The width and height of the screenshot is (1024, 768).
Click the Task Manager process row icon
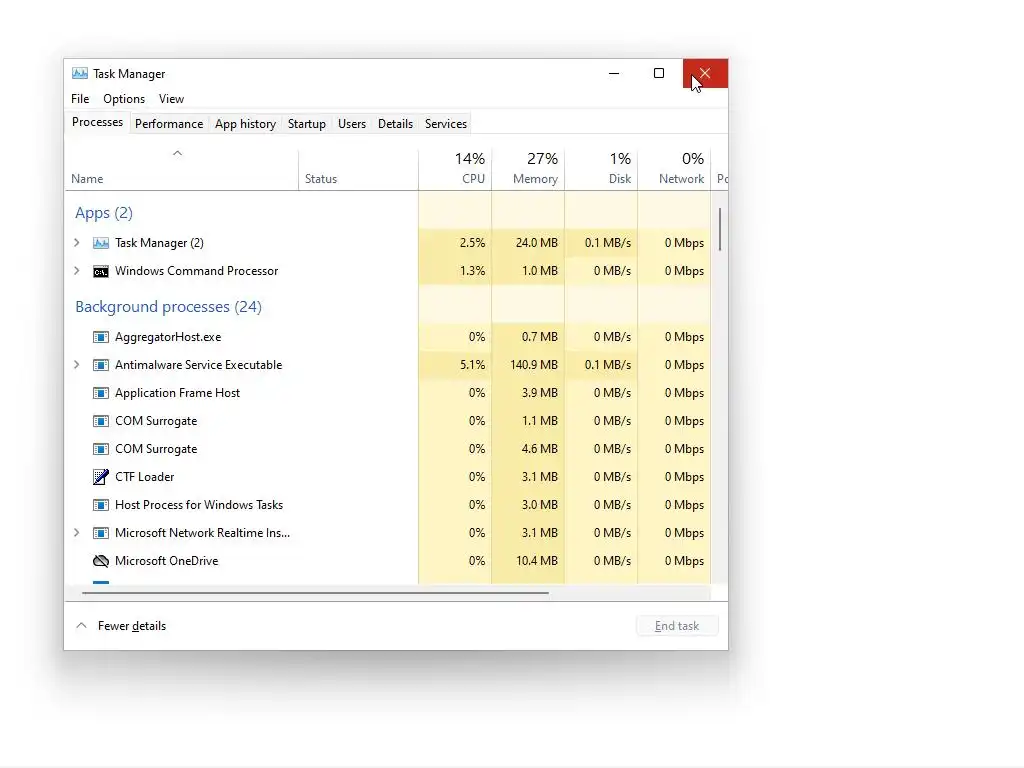tap(101, 243)
